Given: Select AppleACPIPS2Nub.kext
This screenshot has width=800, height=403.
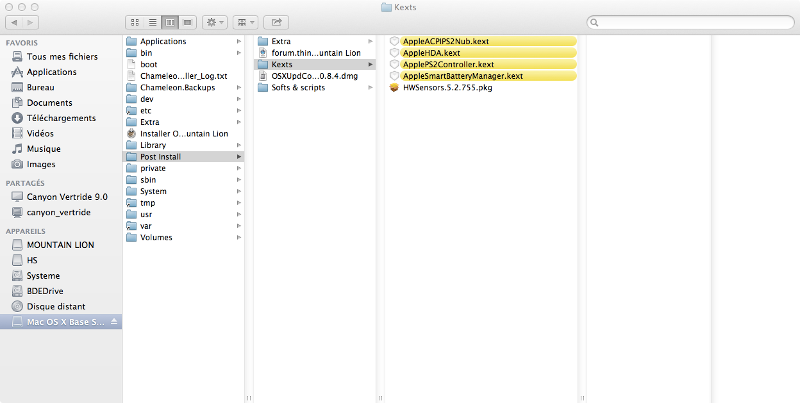Looking at the screenshot, I should click(x=482, y=41).
